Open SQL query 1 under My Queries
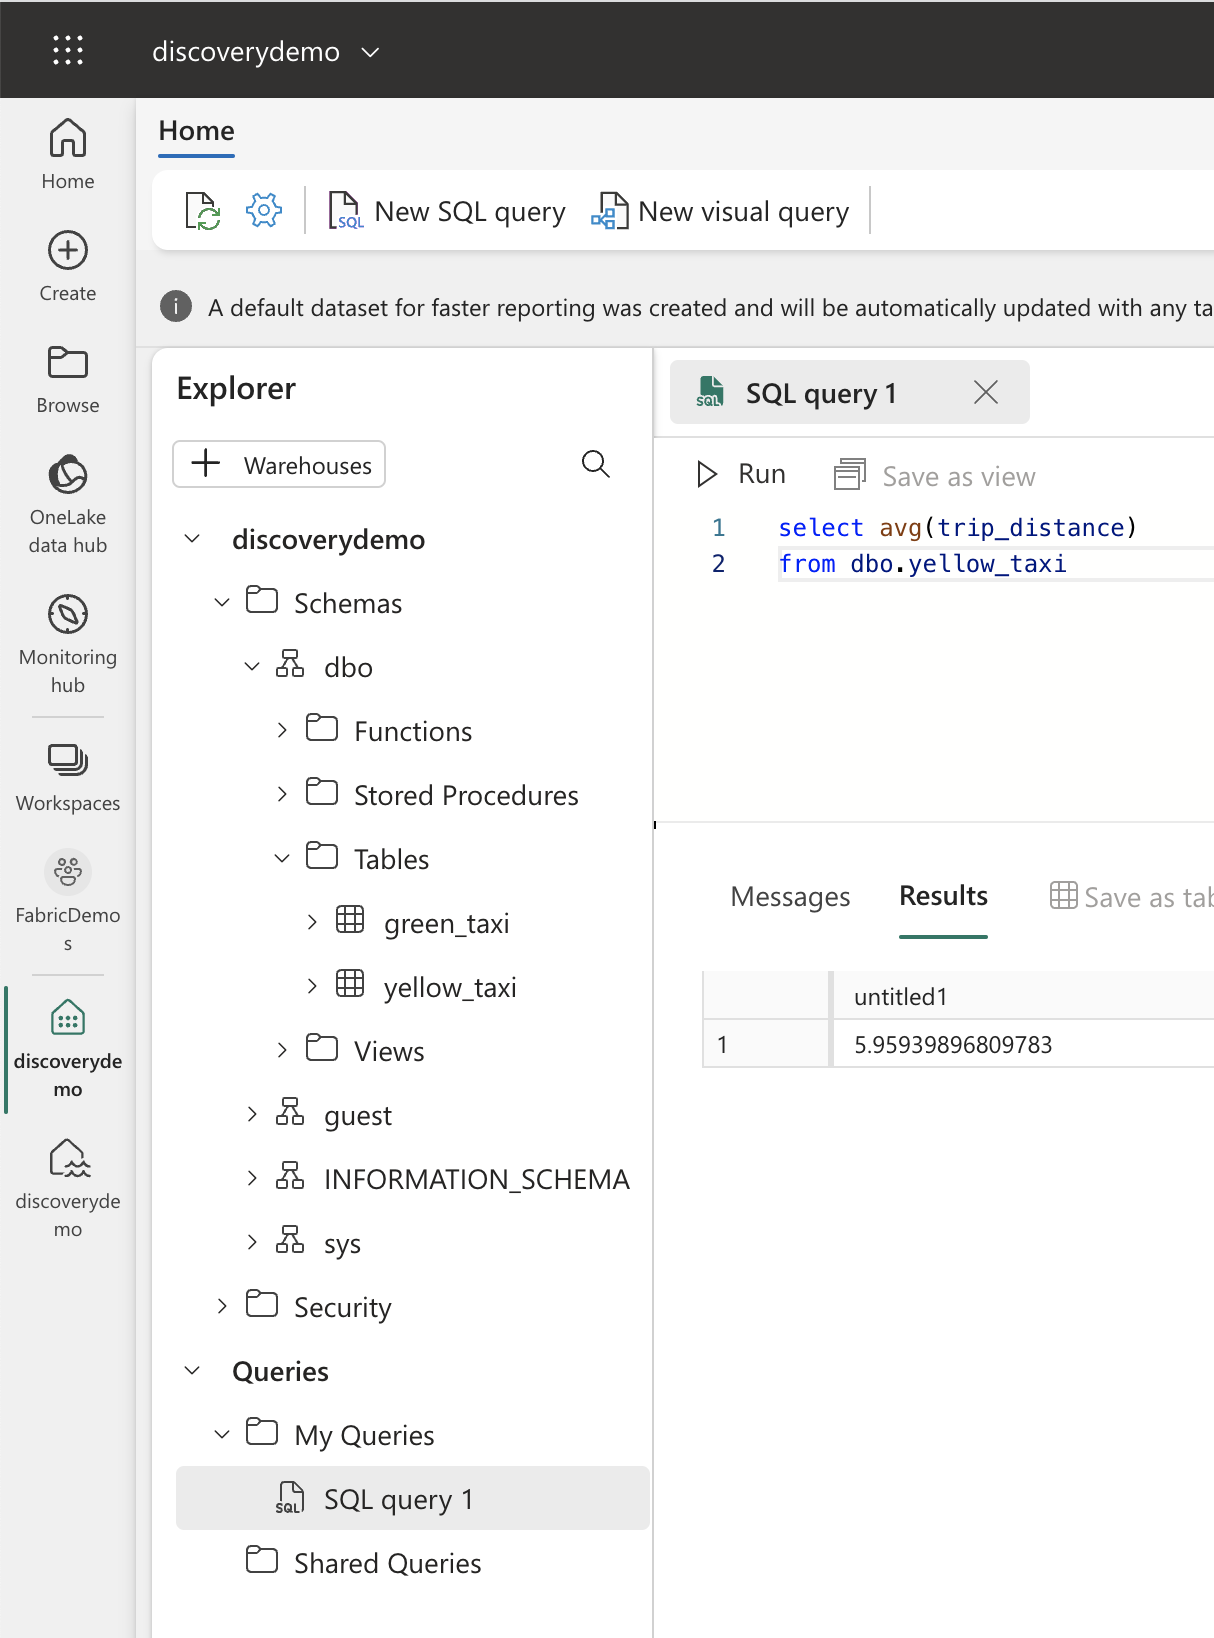 (413, 1498)
